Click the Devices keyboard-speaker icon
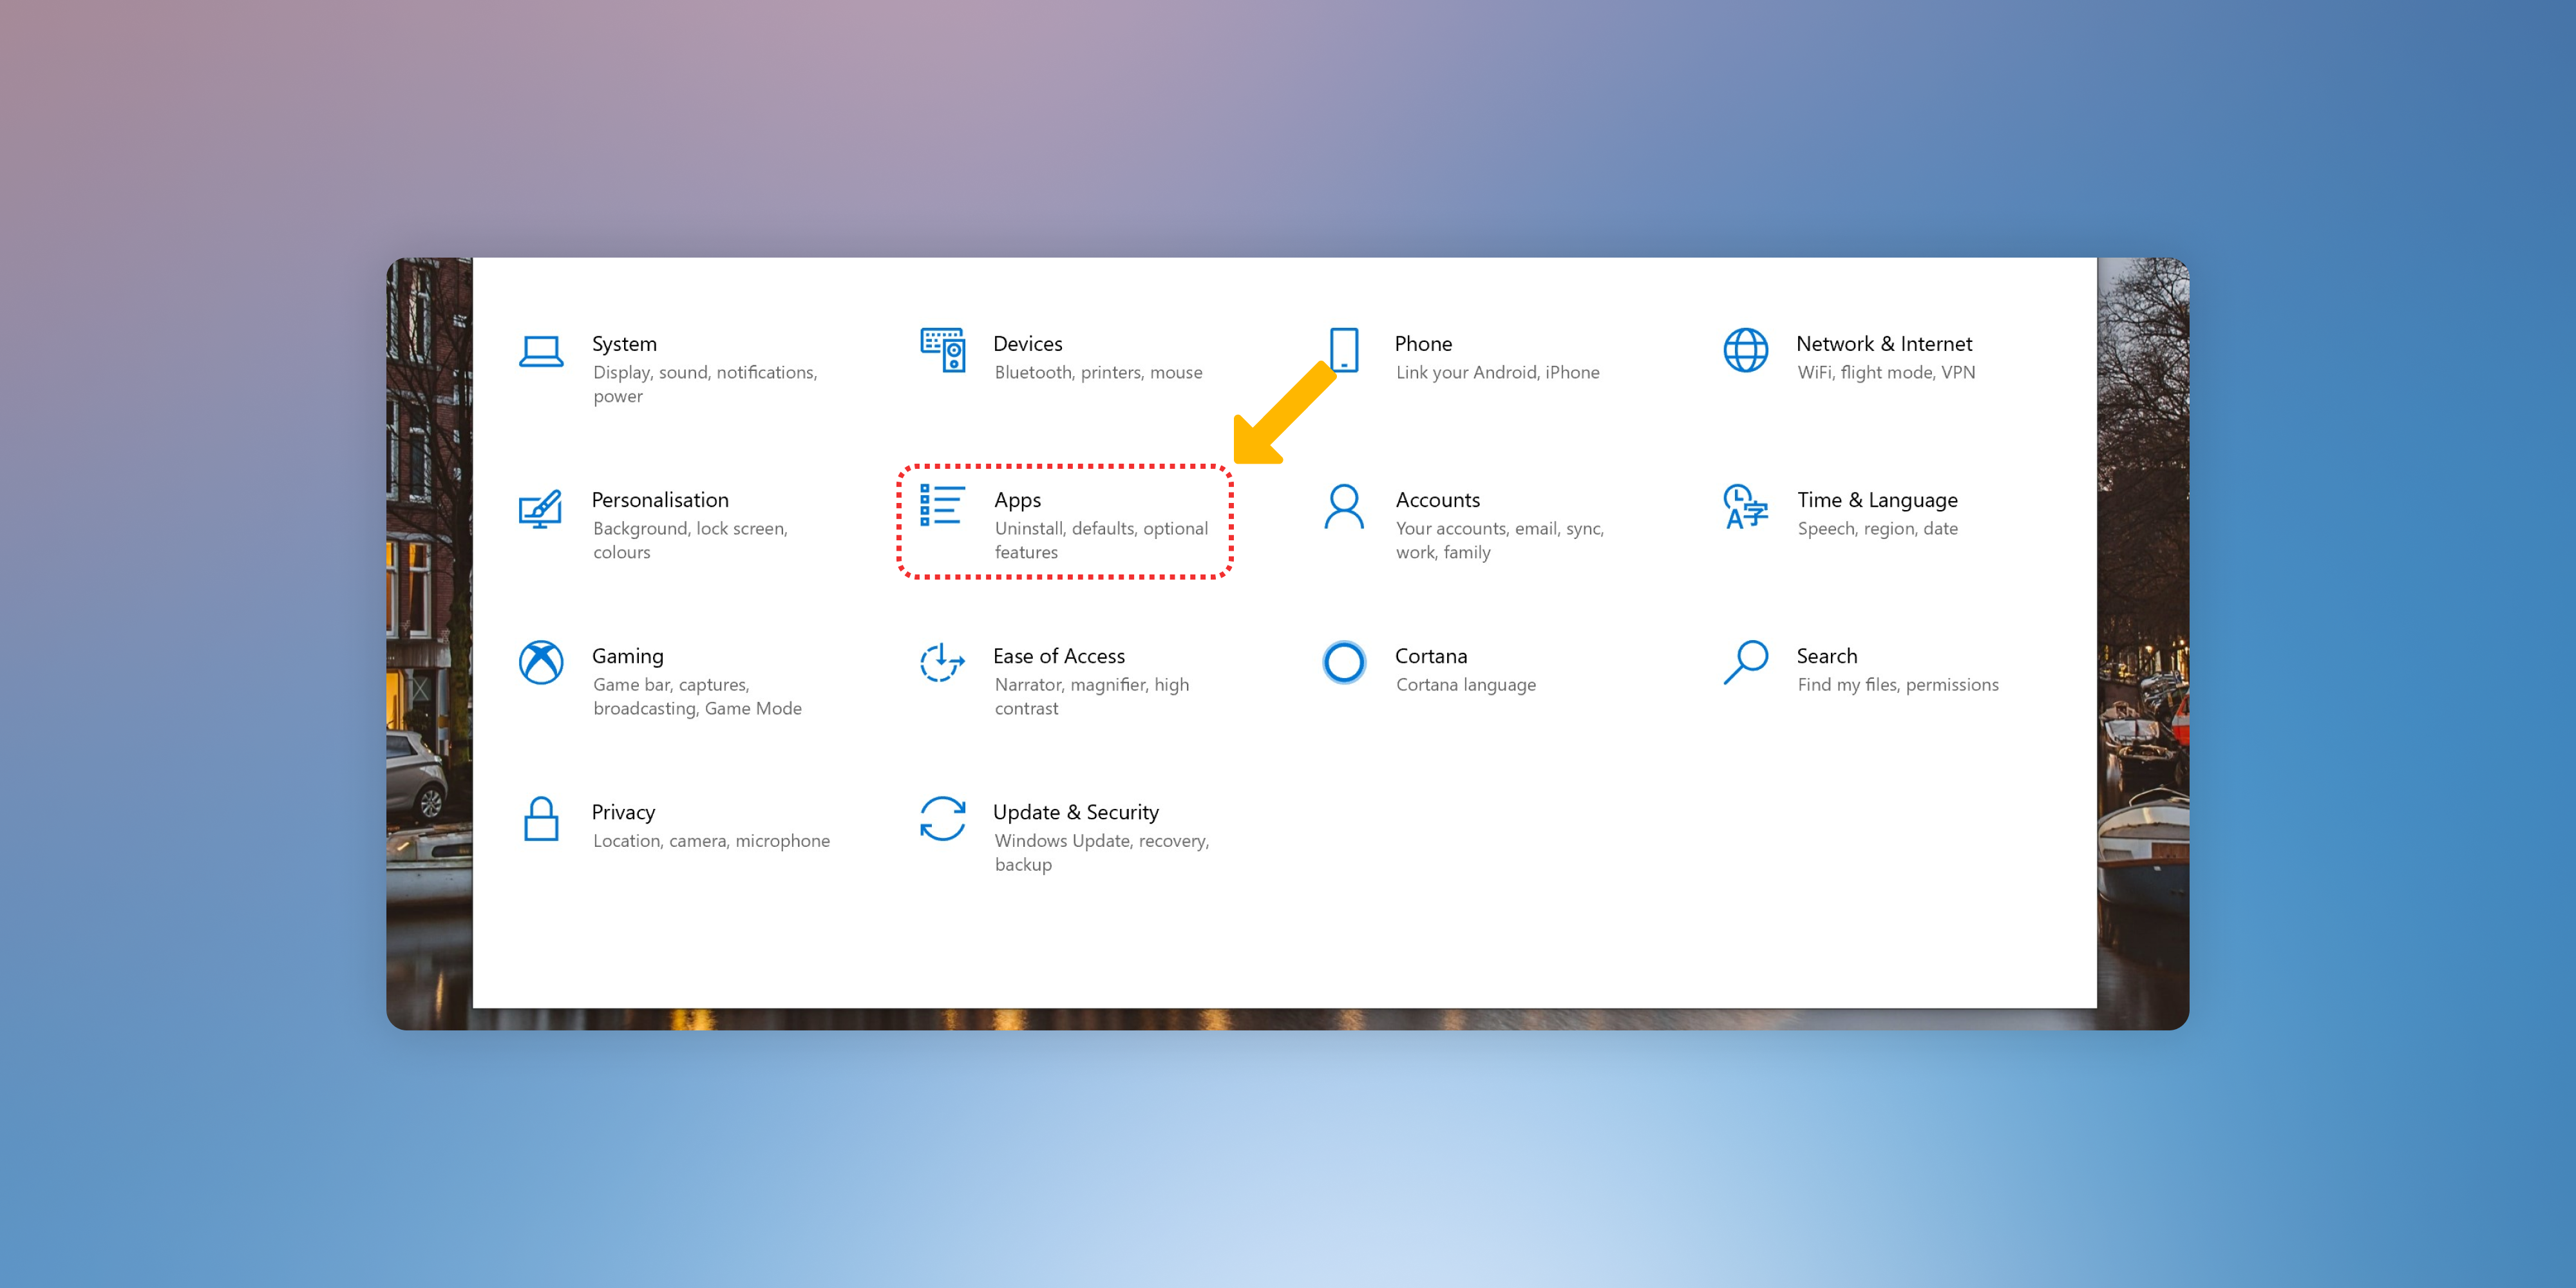The image size is (2576, 1288). point(943,350)
